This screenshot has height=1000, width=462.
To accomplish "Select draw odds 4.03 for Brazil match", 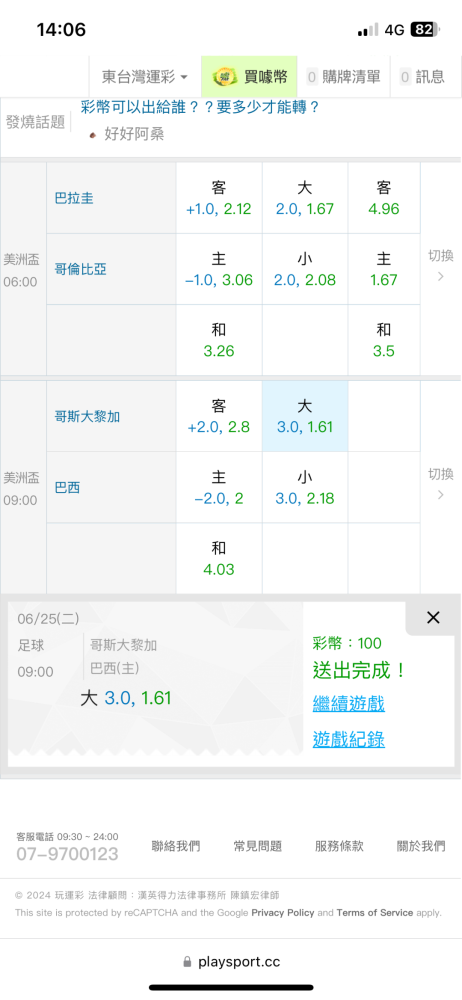I will coord(219,559).
